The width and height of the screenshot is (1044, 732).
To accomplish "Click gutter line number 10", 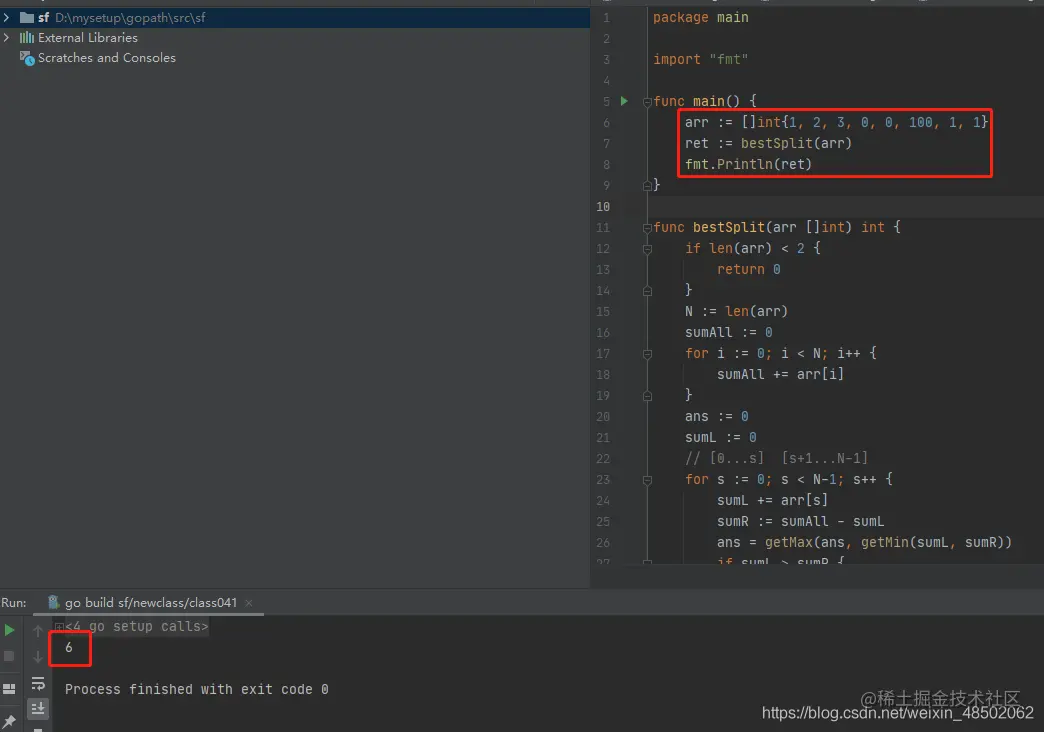I will [603, 206].
